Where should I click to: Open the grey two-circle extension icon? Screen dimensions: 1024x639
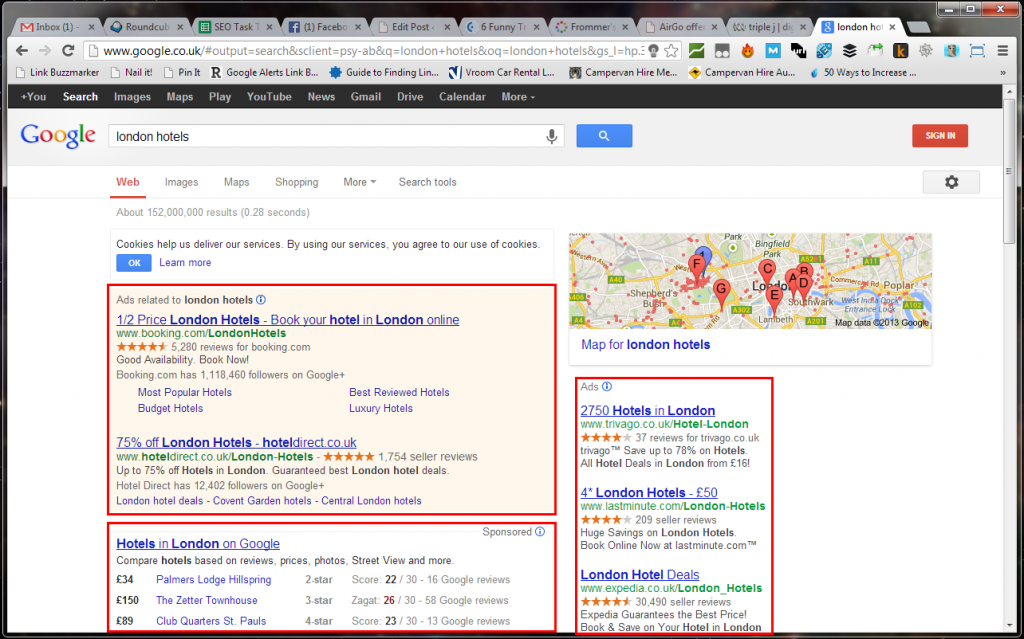tap(722, 50)
